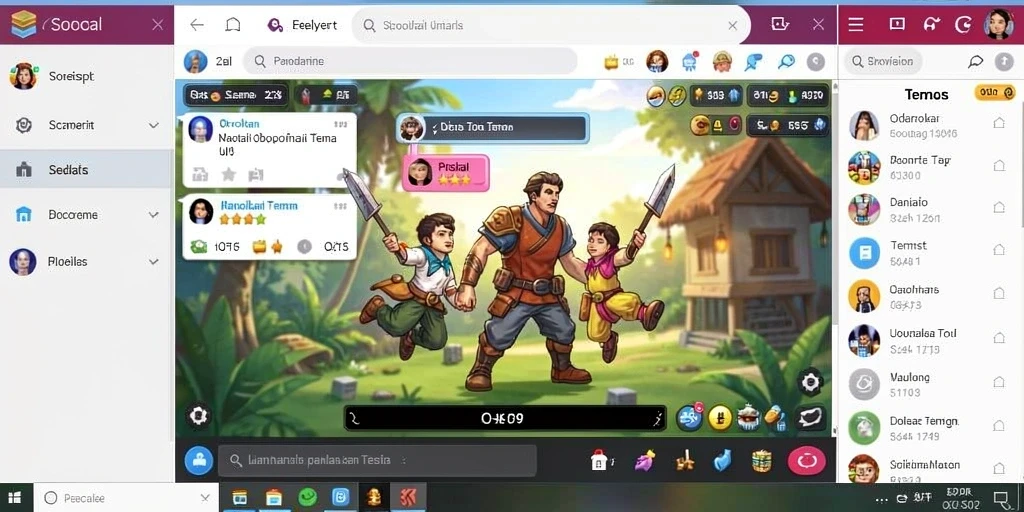Open the gear icon above the chat bubble button
Screen dimensions: 1024x512
click(x=810, y=381)
